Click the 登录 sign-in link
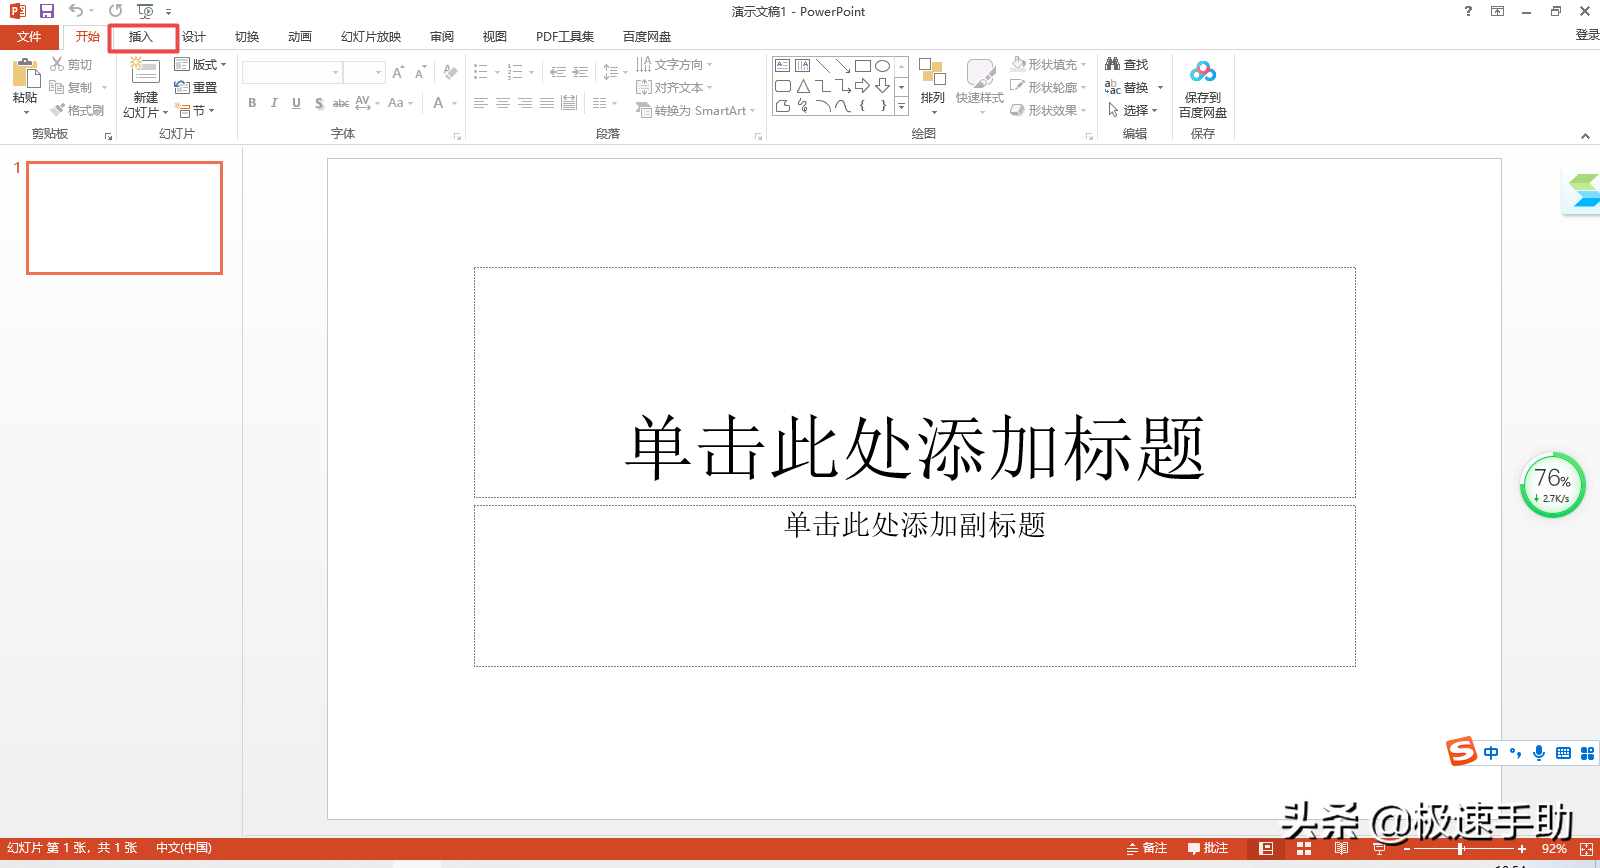This screenshot has height=868, width=1600. [x=1587, y=35]
